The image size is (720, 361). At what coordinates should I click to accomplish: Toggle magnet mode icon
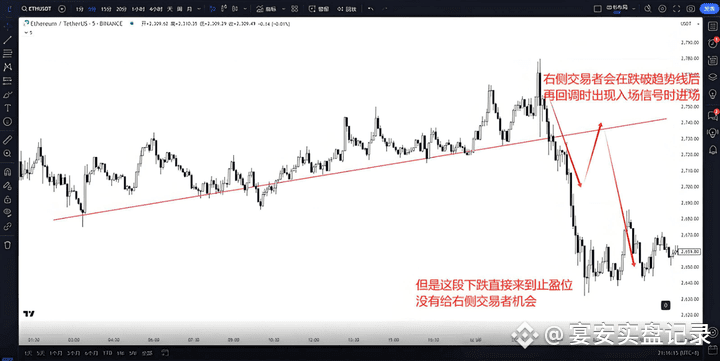(x=7, y=172)
